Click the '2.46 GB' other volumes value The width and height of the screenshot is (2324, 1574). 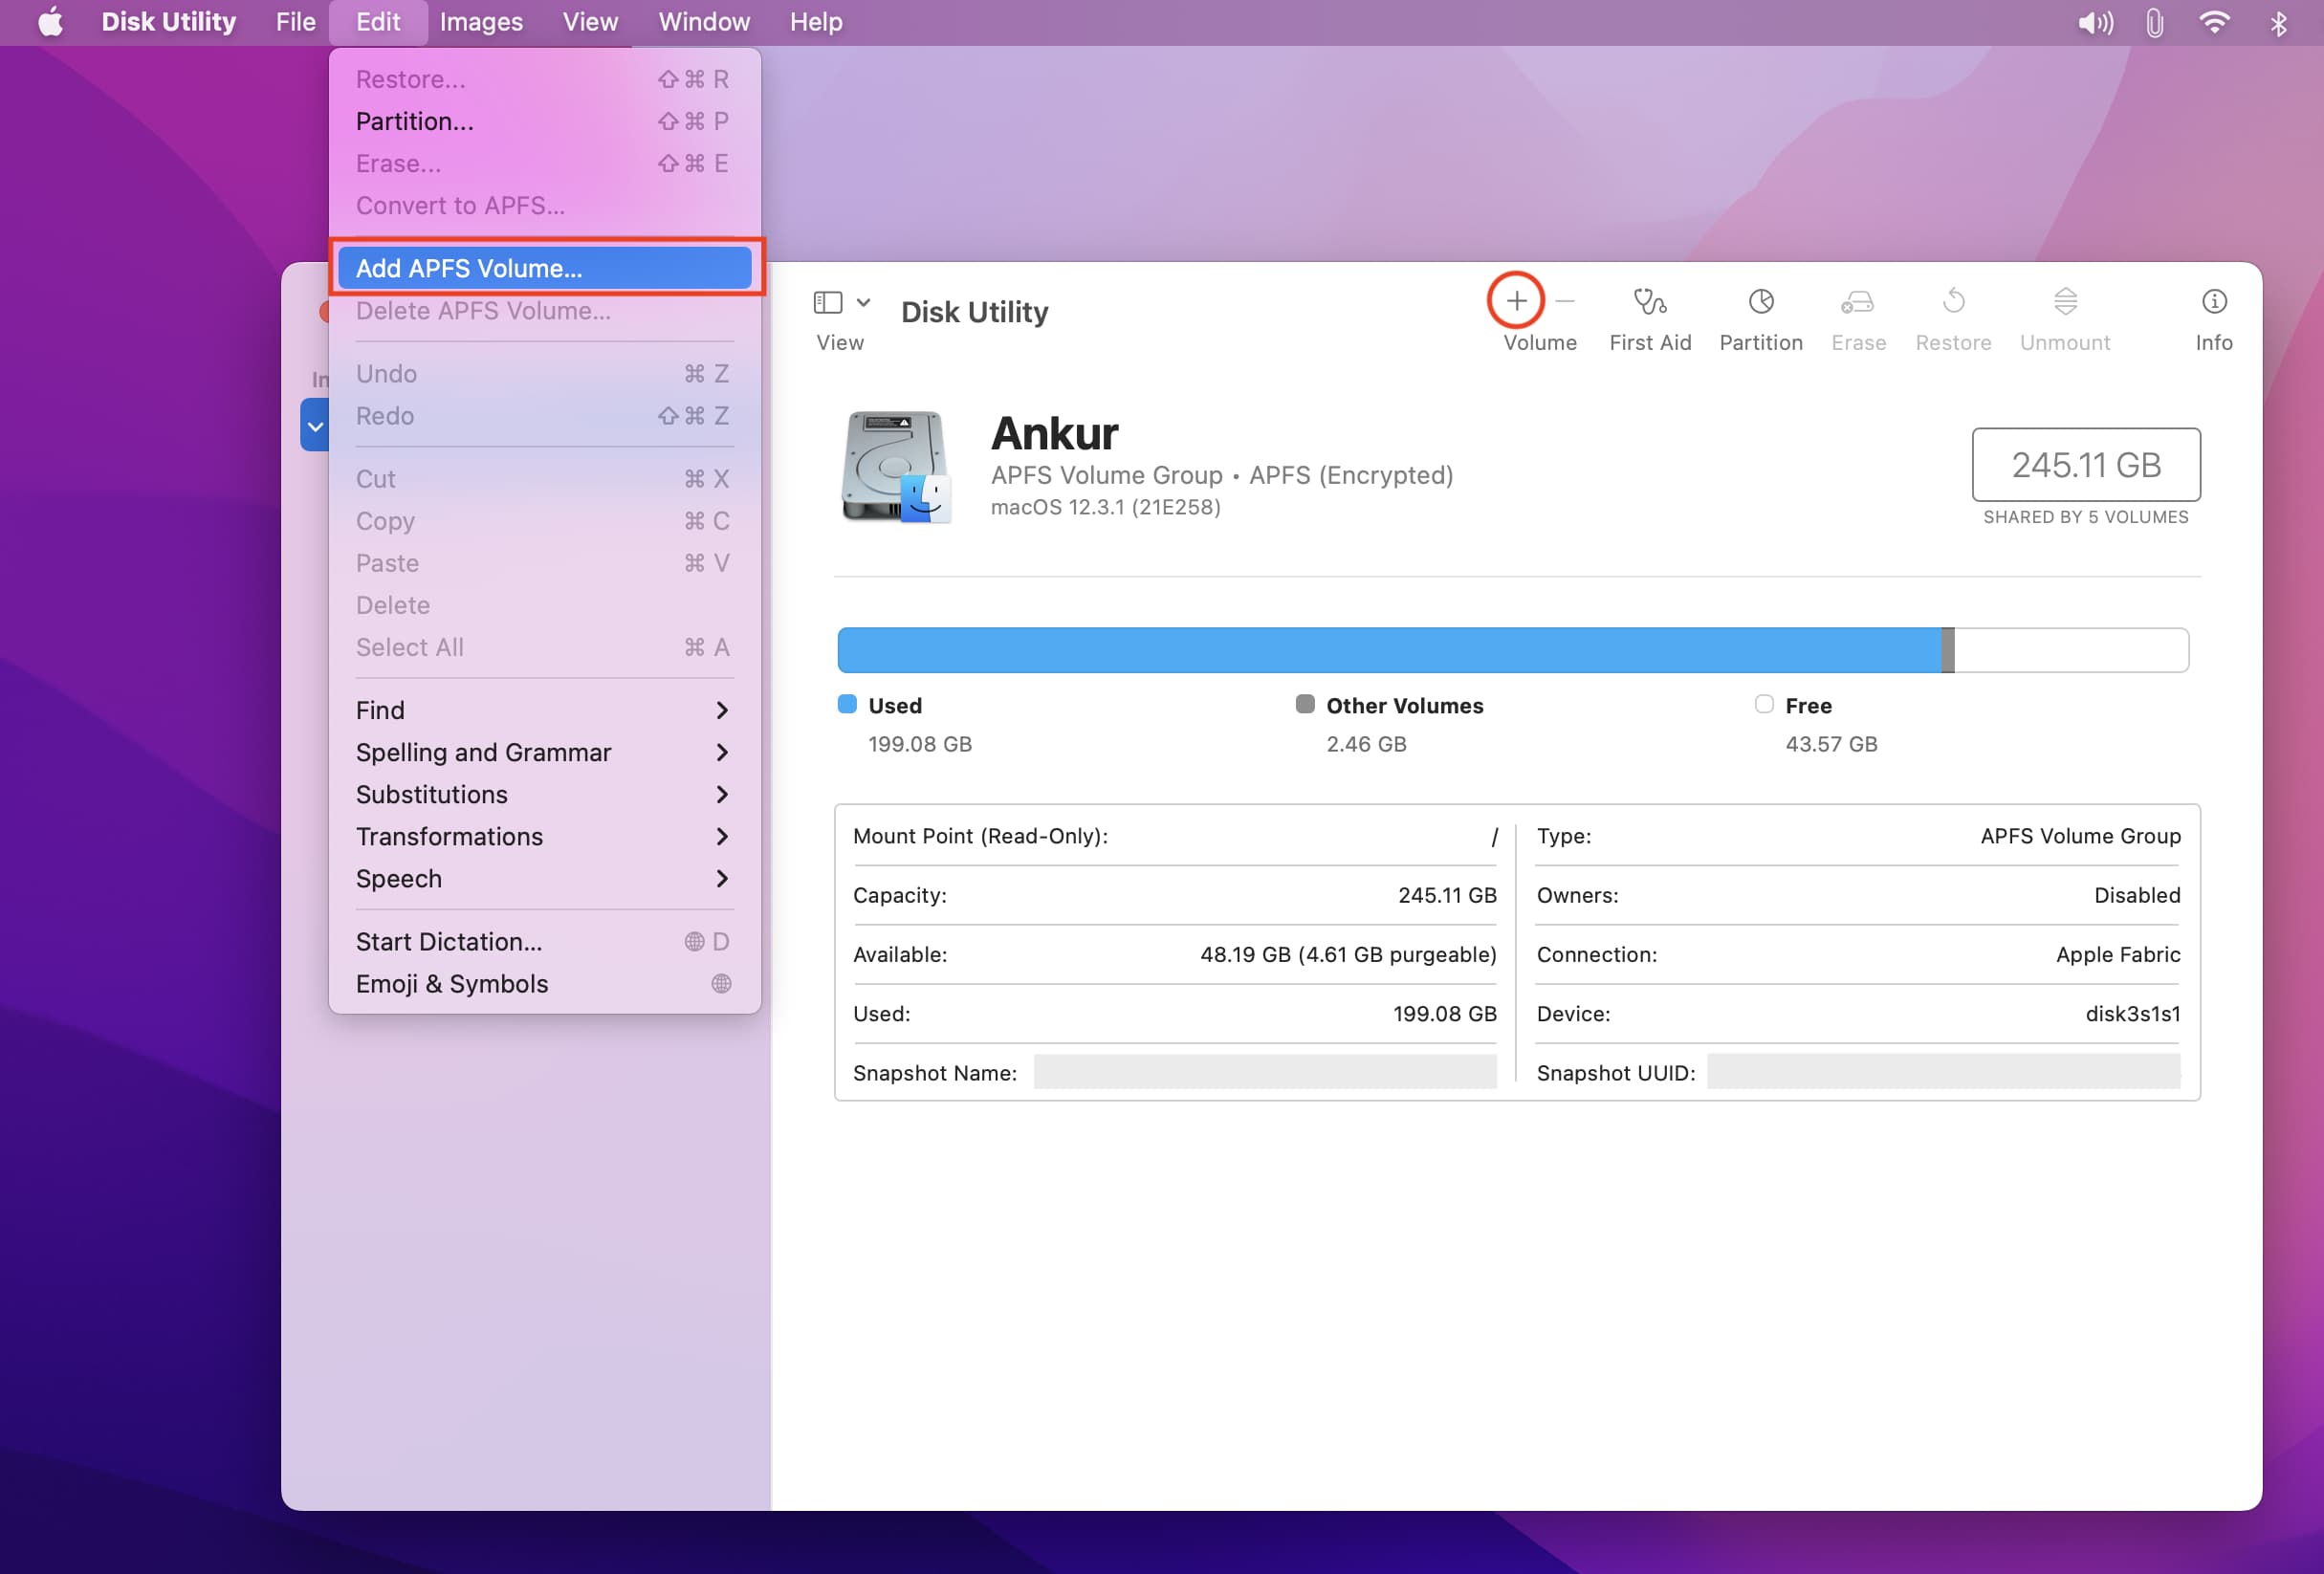(1366, 744)
